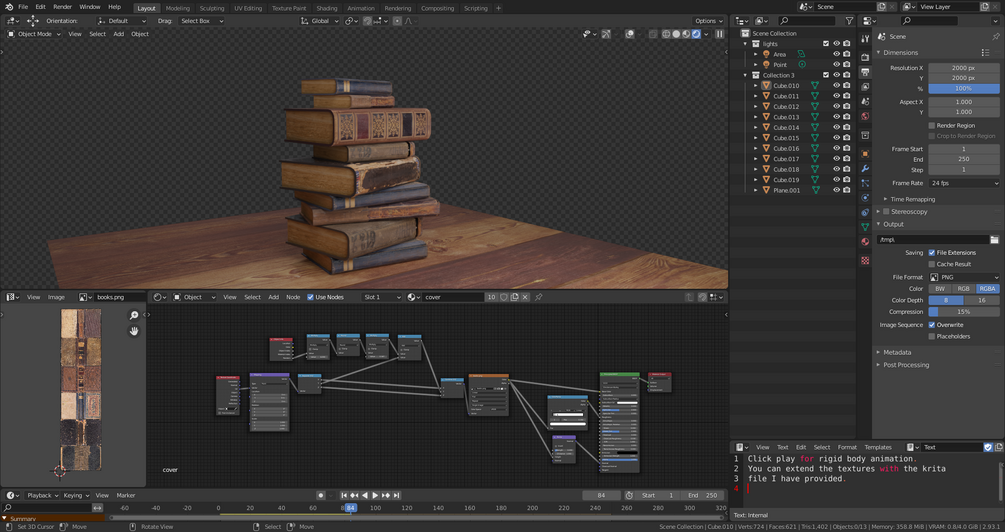Open the Object properties orange square tab

tap(865, 154)
